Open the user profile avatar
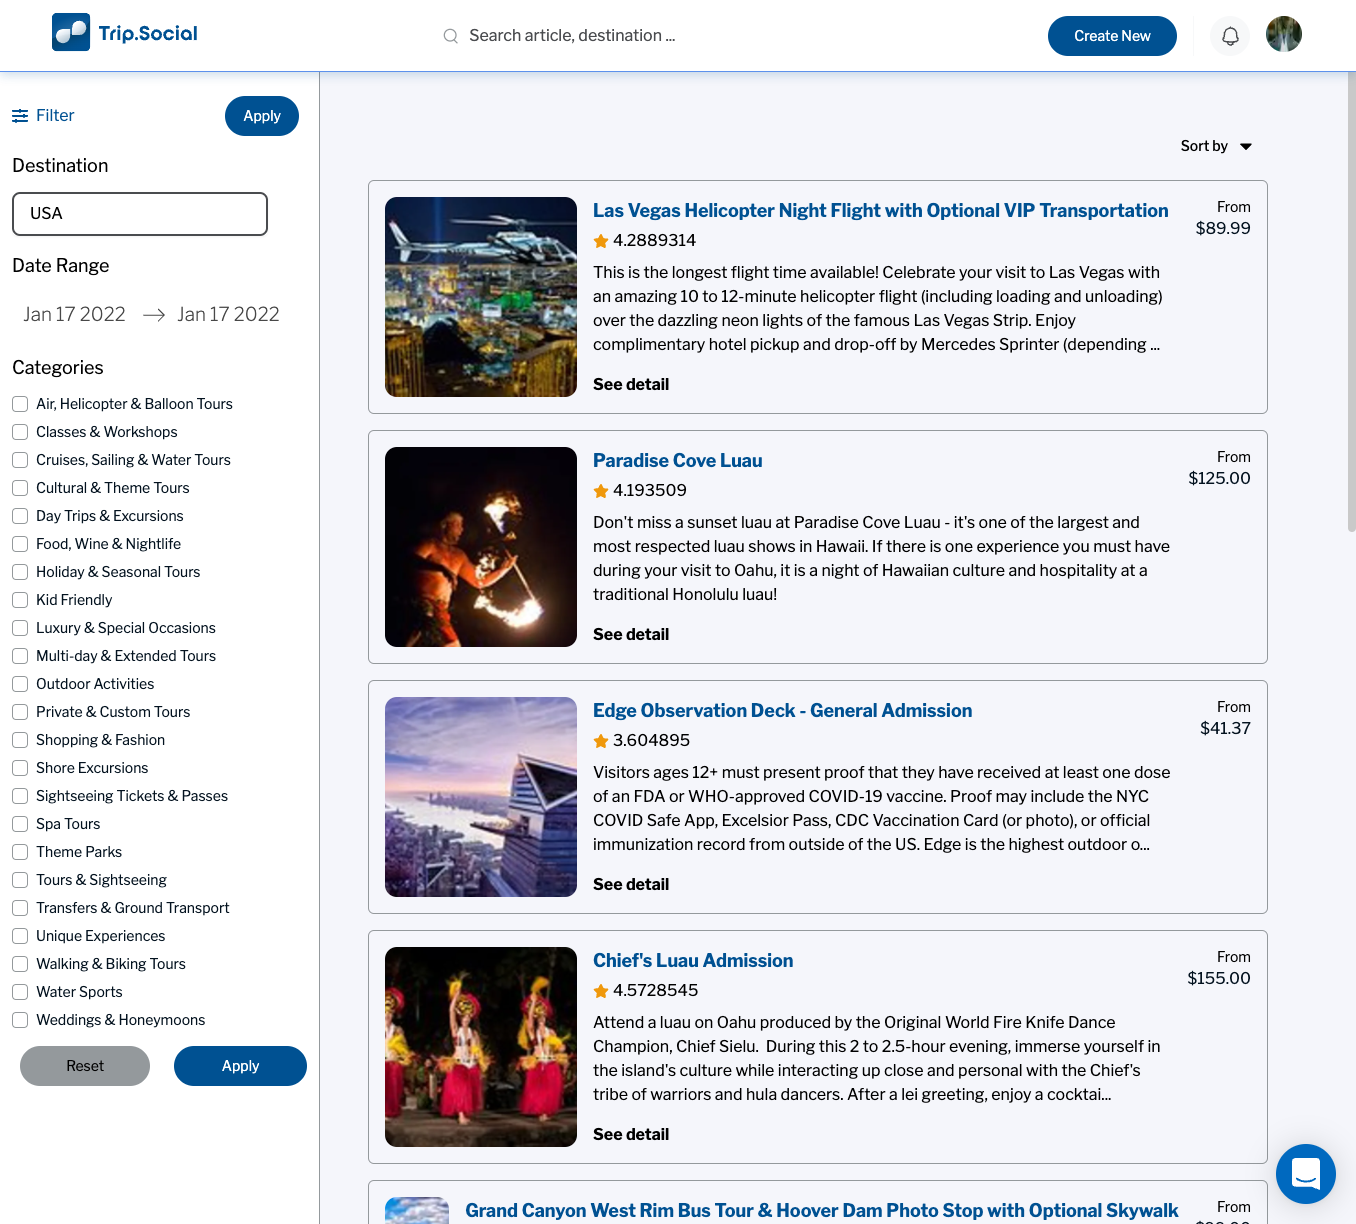 tap(1284, 34)
